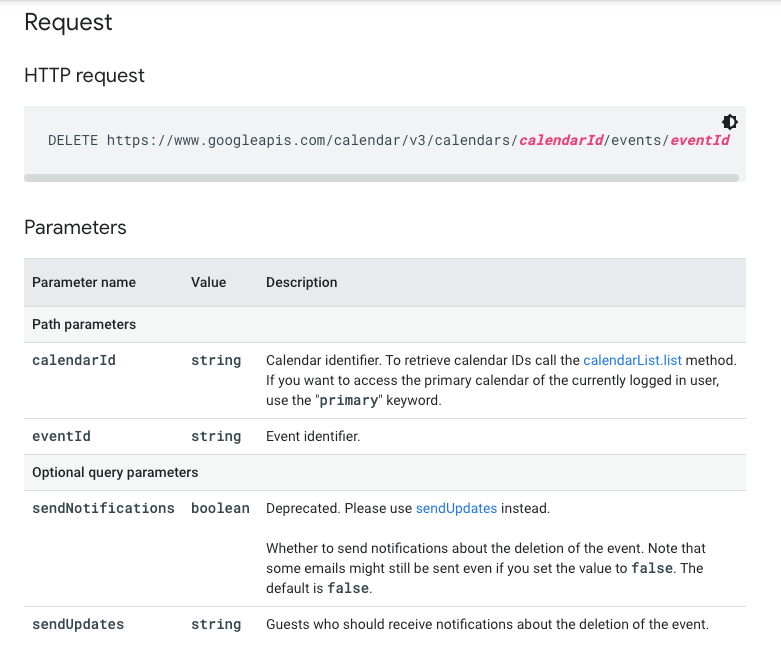Click the sendUpdates parameter name

pos(78,624)
